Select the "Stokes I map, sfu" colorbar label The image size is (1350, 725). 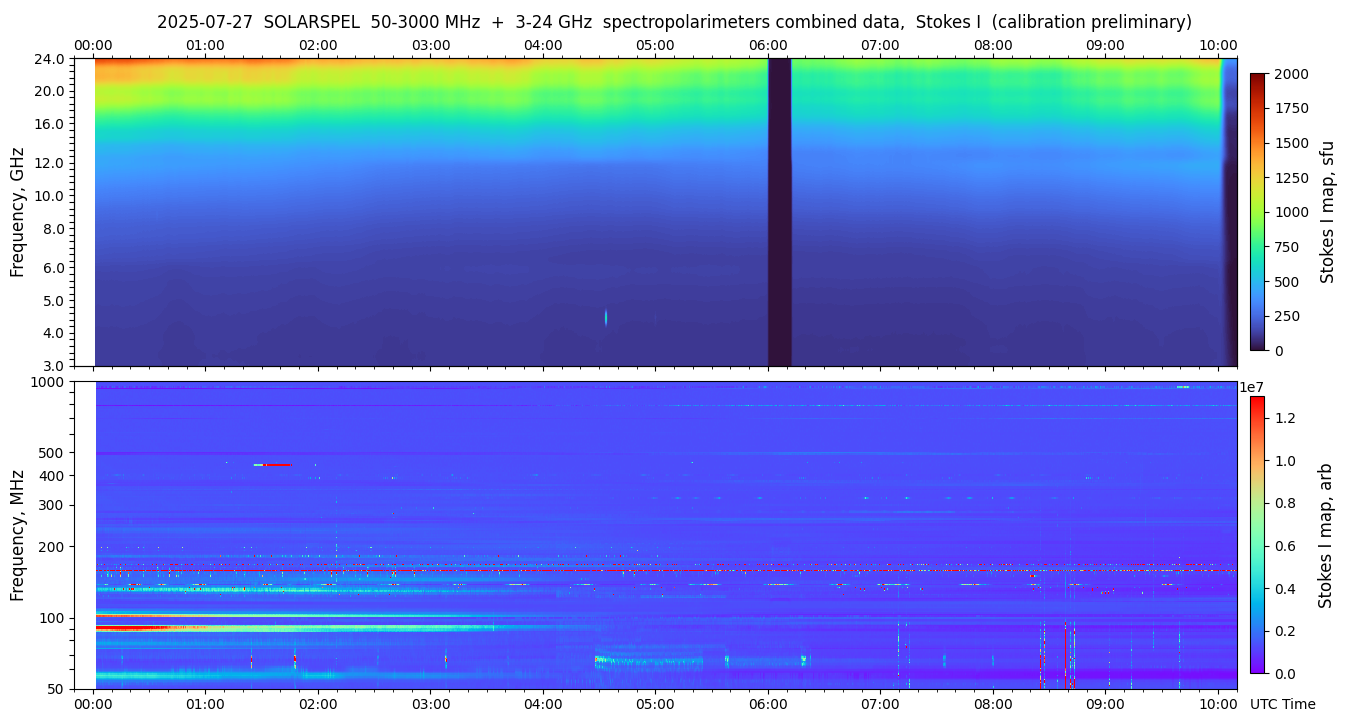pyautogui.click(x=1328, y=212)
